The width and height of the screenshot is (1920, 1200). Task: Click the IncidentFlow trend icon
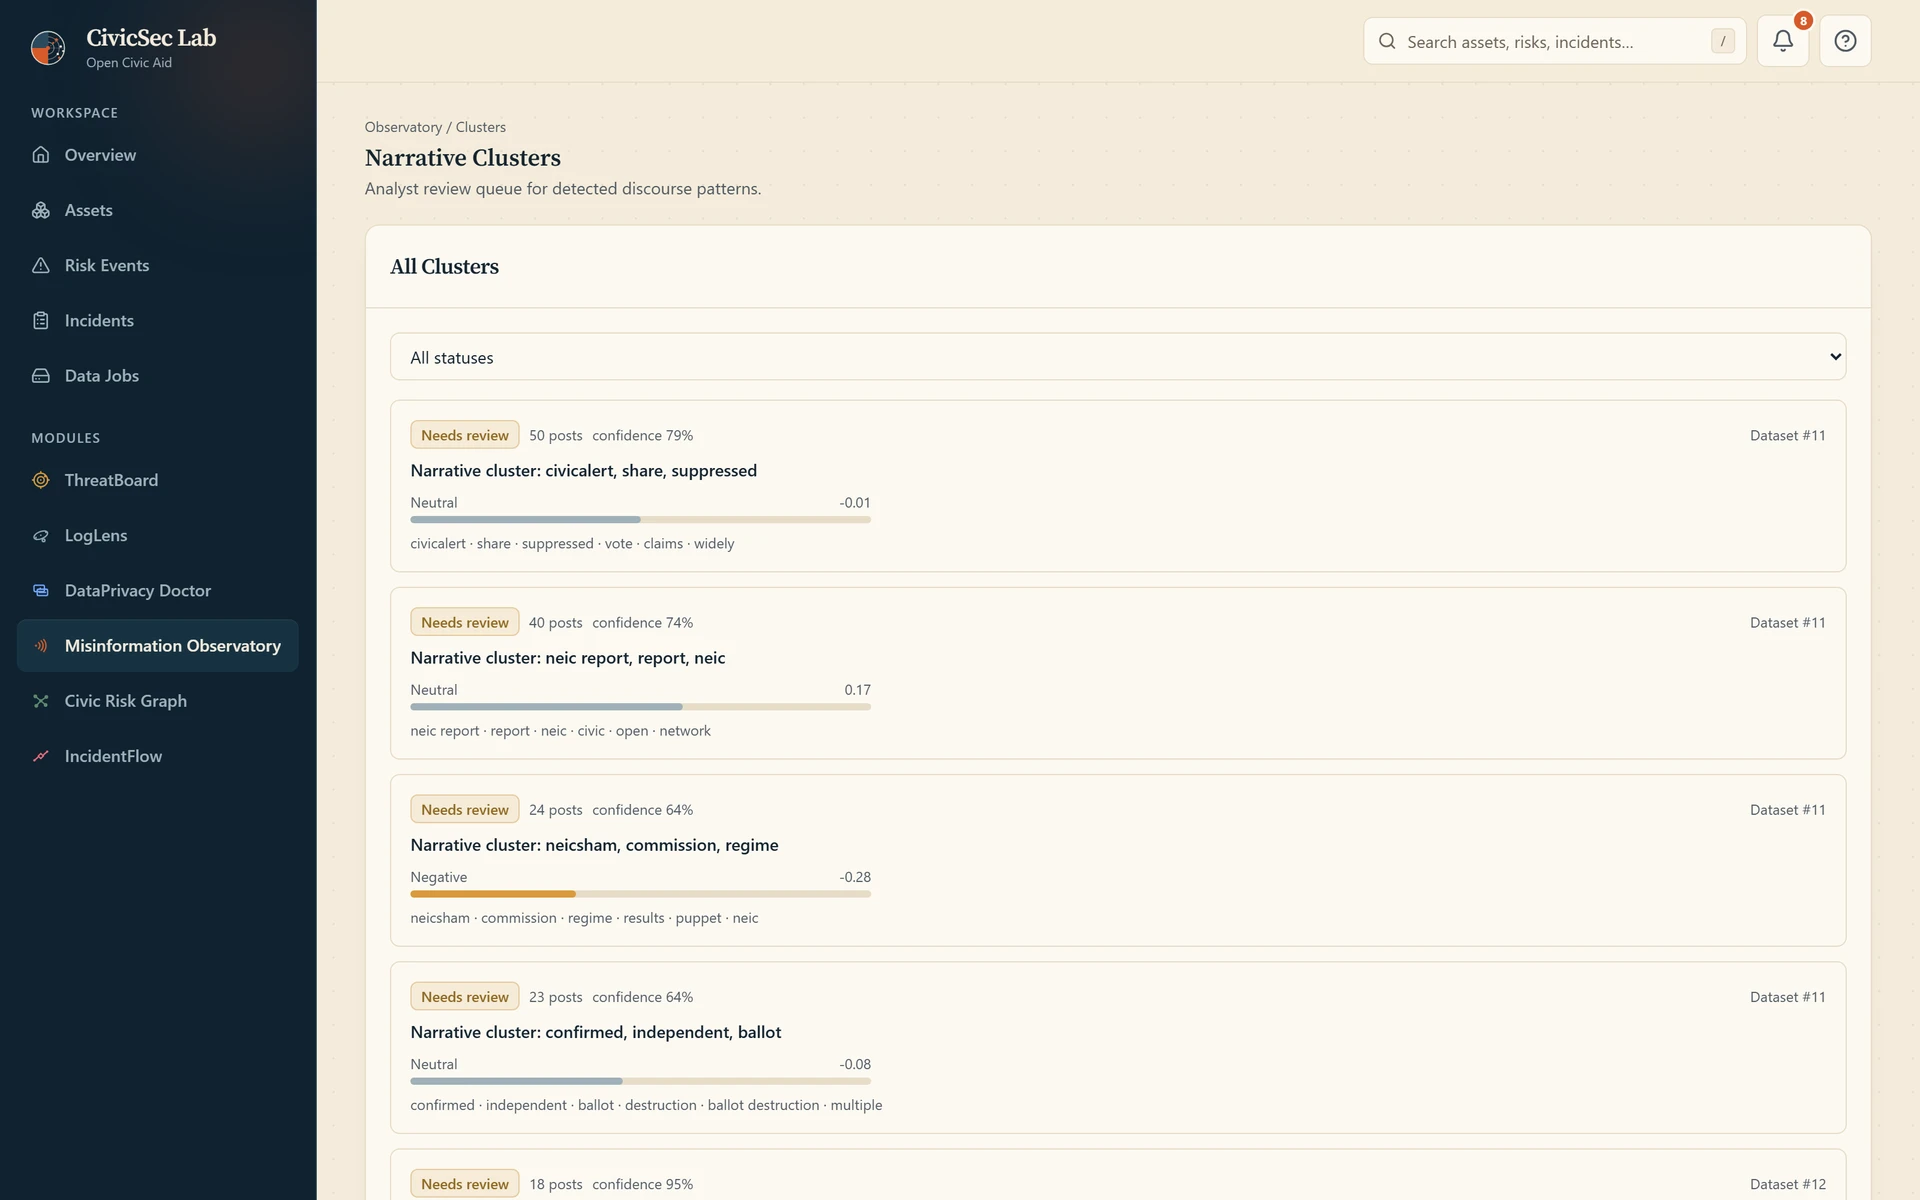tap(41, 755)
